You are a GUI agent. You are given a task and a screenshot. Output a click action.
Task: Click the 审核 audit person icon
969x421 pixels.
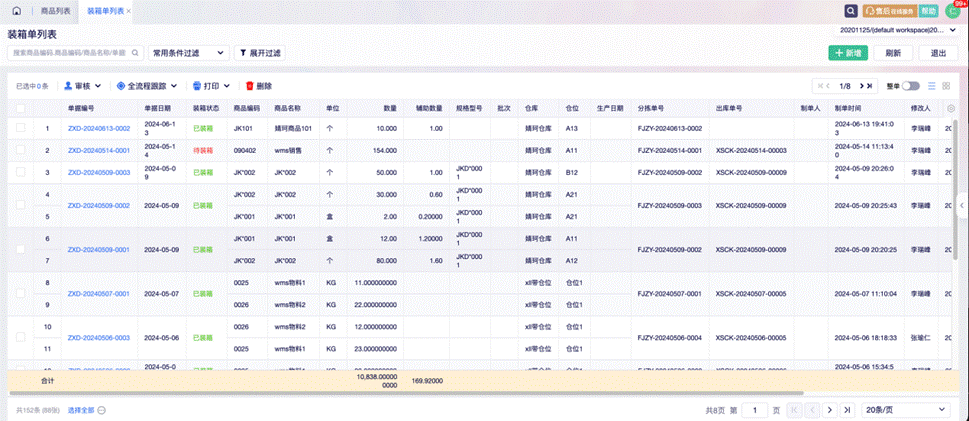point(67,86)
